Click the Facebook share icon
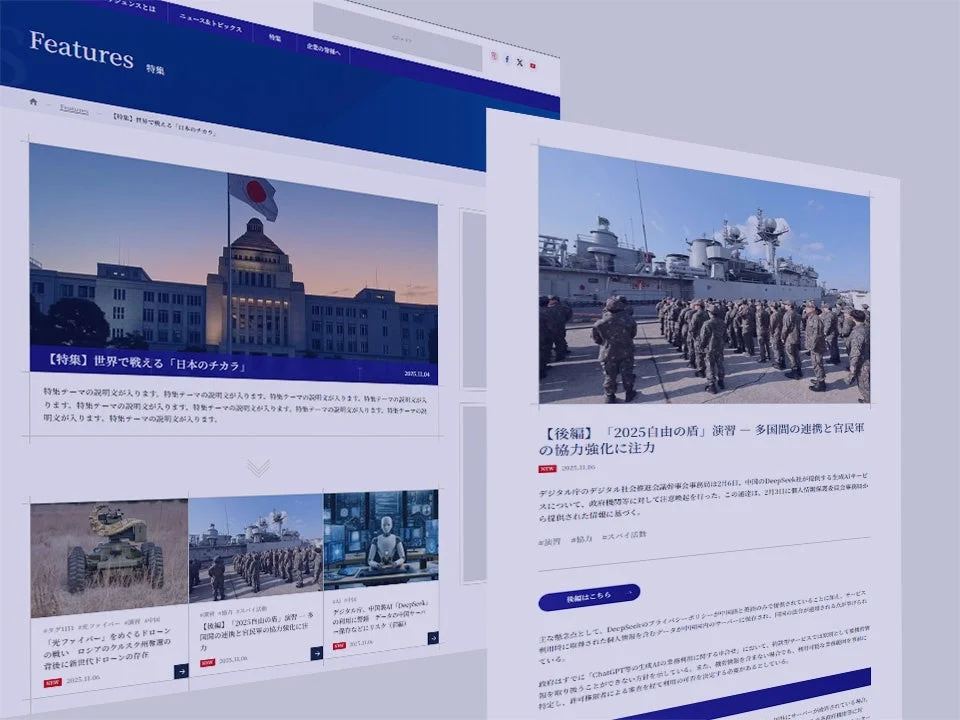The height and width of the screenshot is (720, 960). [x=507, y=61]
